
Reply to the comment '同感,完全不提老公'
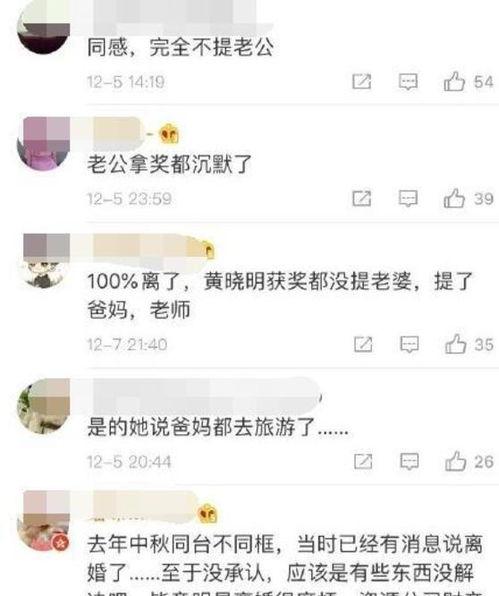coord(408,82)
